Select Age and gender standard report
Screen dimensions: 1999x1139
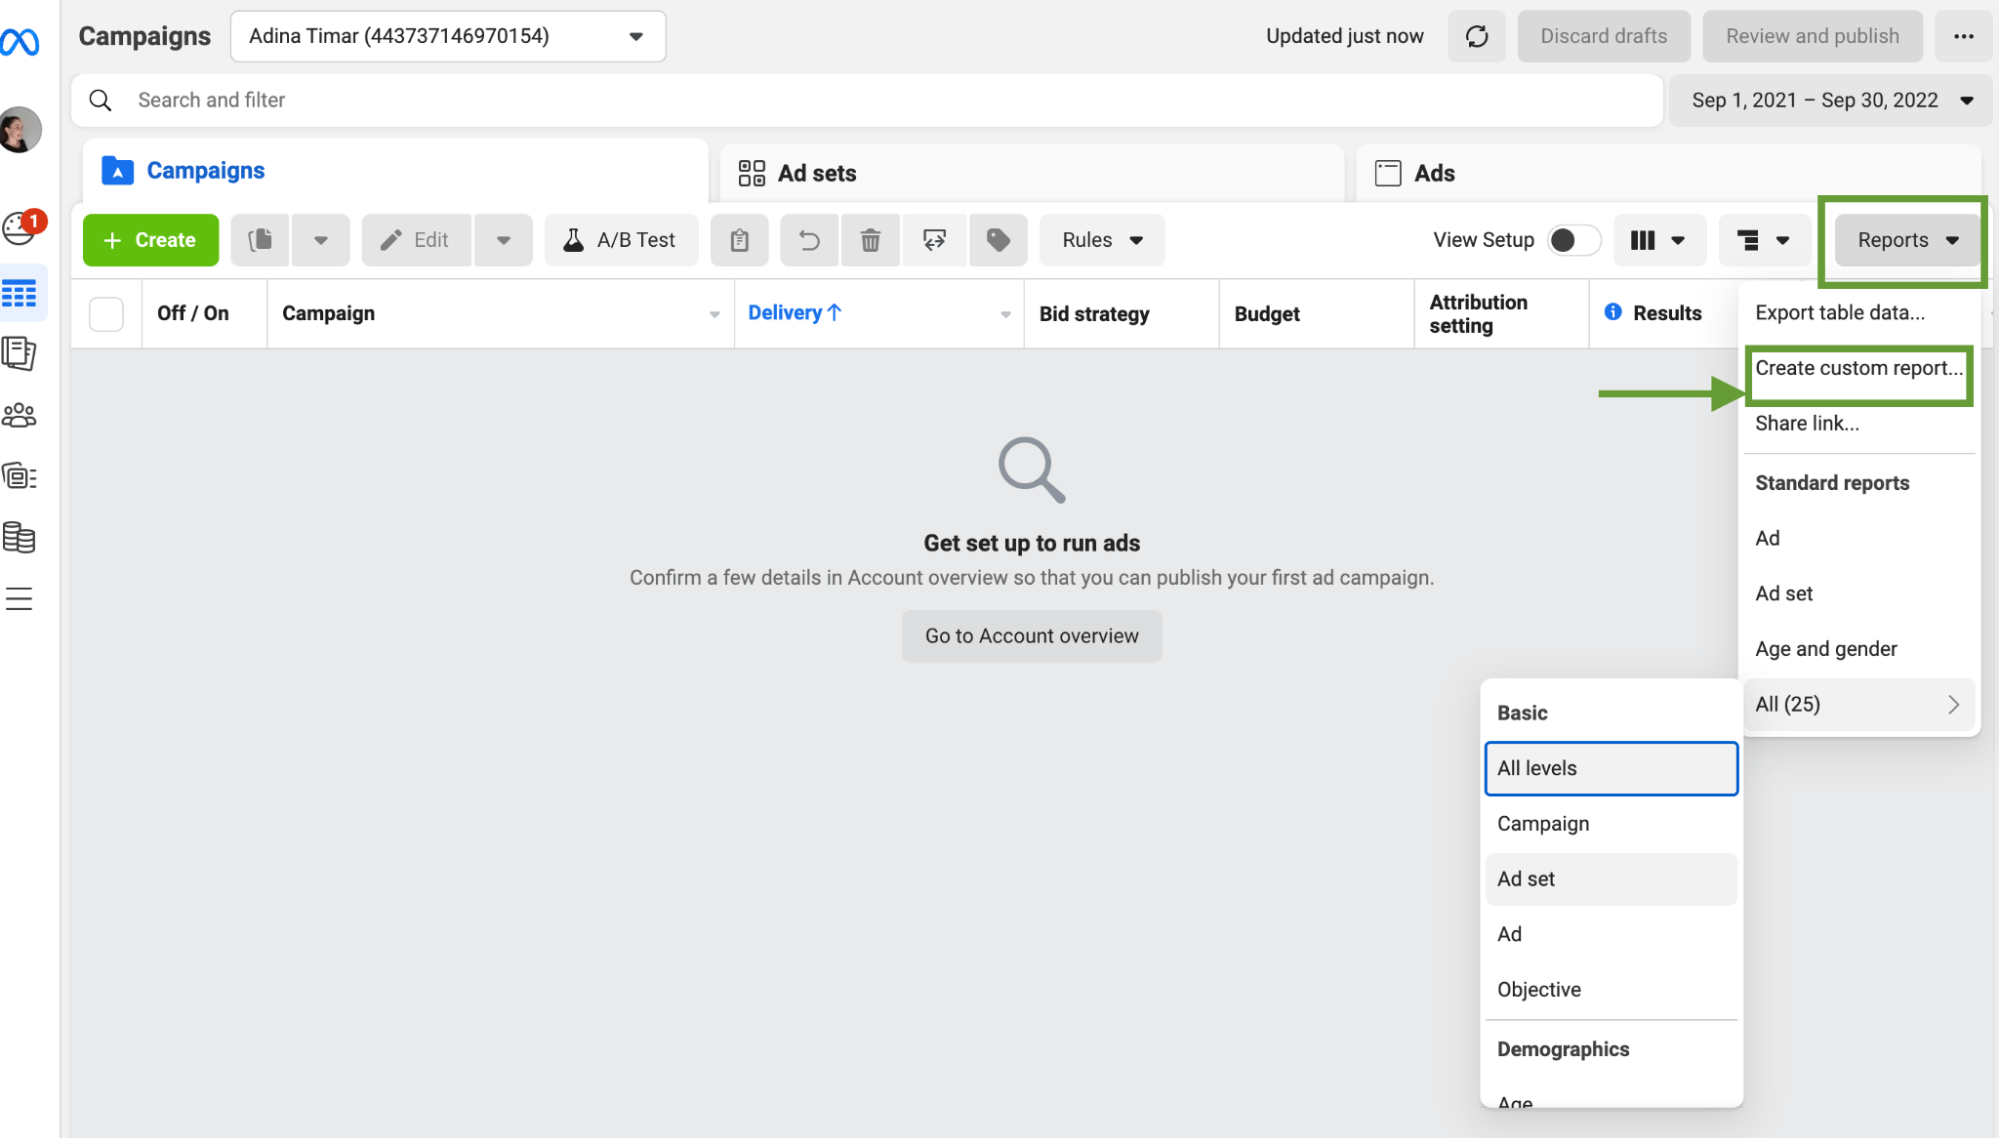tap(1858, 649)
